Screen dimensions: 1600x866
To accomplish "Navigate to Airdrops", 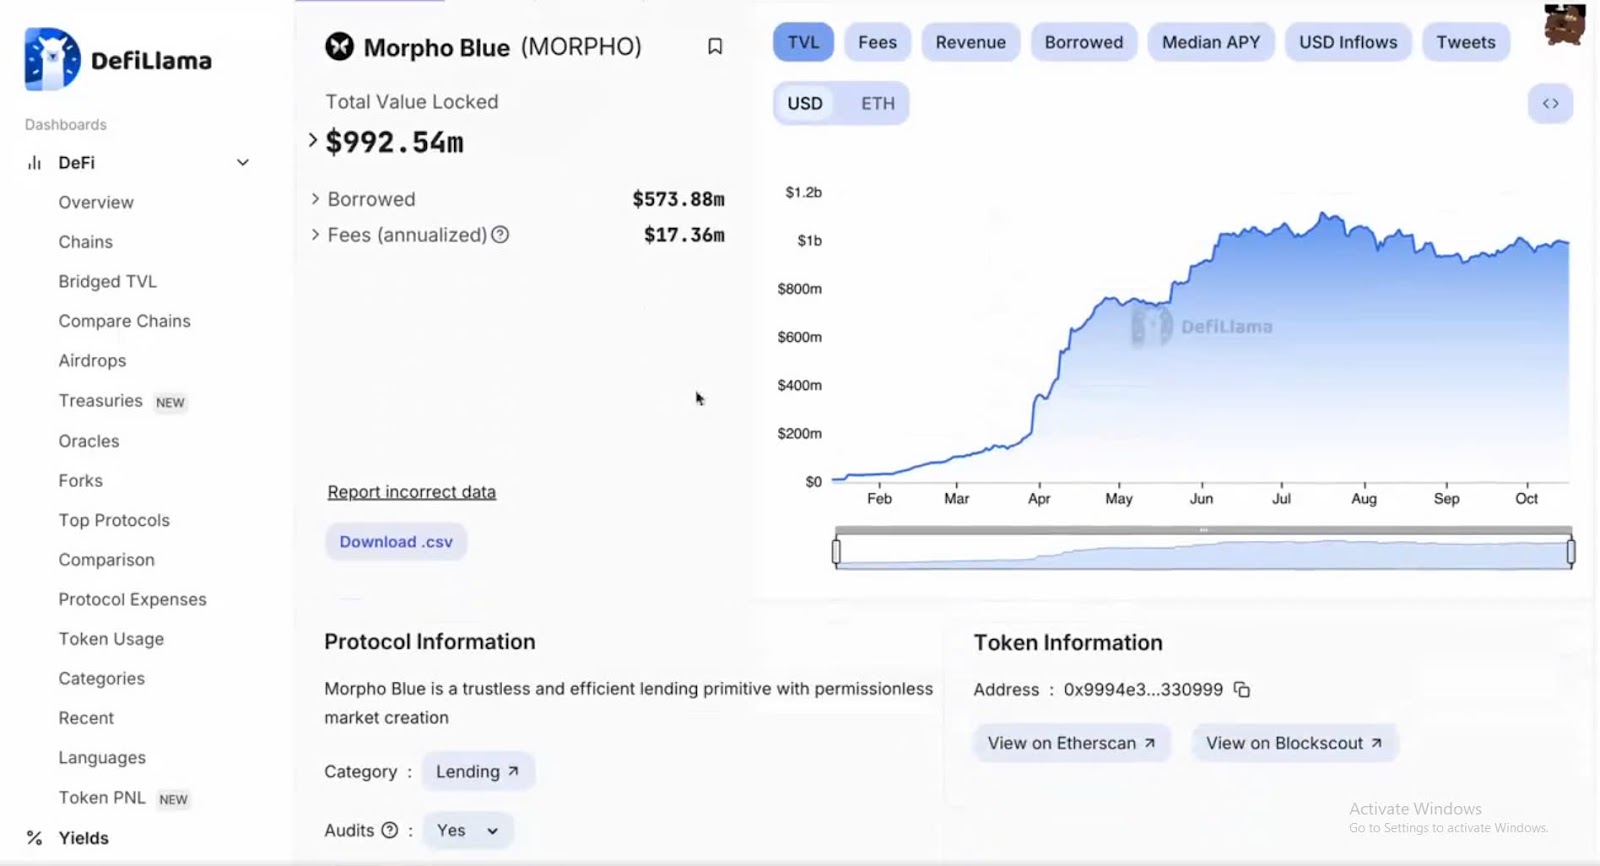I will [x=93, y=360].
